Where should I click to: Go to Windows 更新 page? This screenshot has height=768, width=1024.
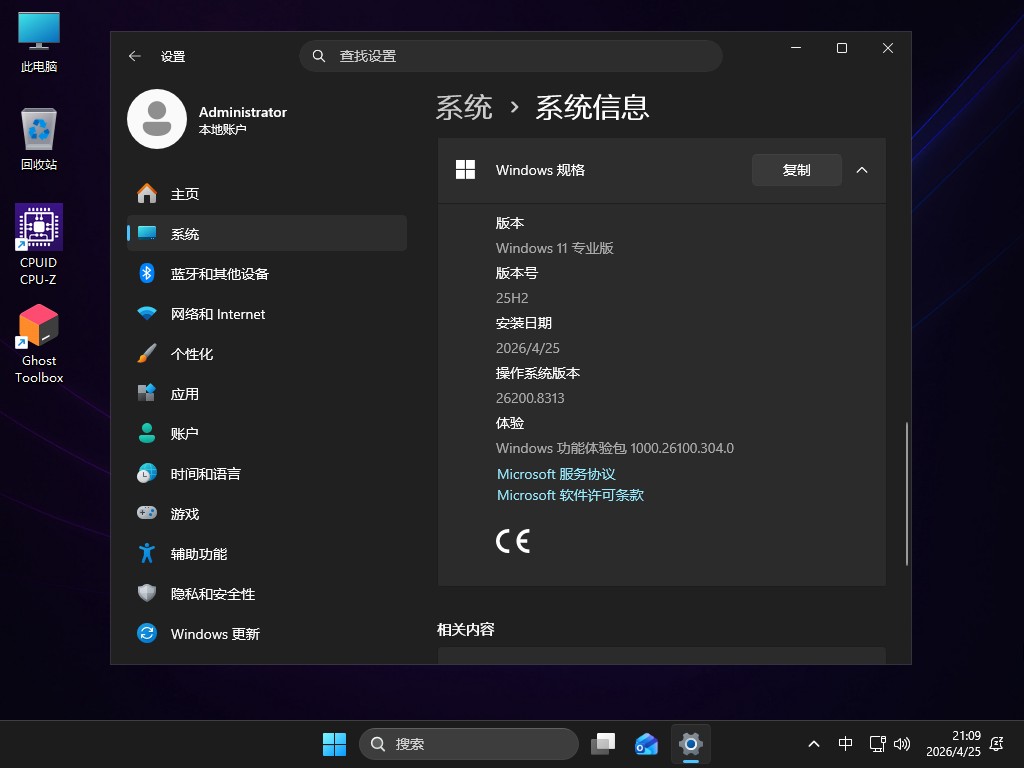(214, 634)
